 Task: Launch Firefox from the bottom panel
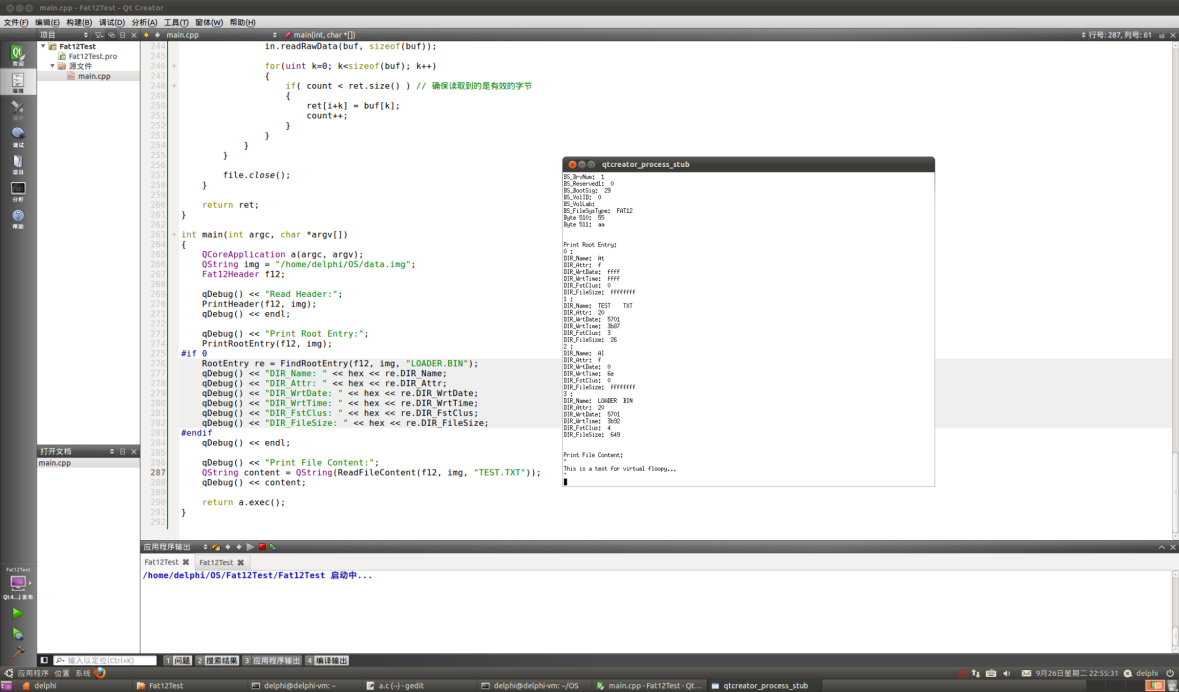(x=100, y=673)
